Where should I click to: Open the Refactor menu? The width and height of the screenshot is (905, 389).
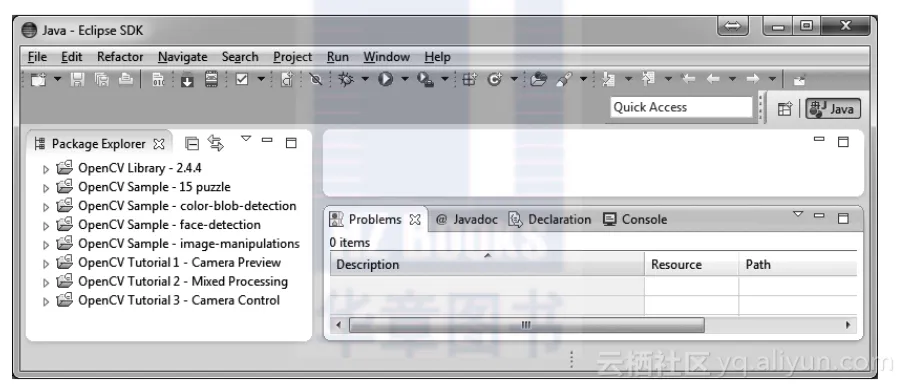pos(120,57)
